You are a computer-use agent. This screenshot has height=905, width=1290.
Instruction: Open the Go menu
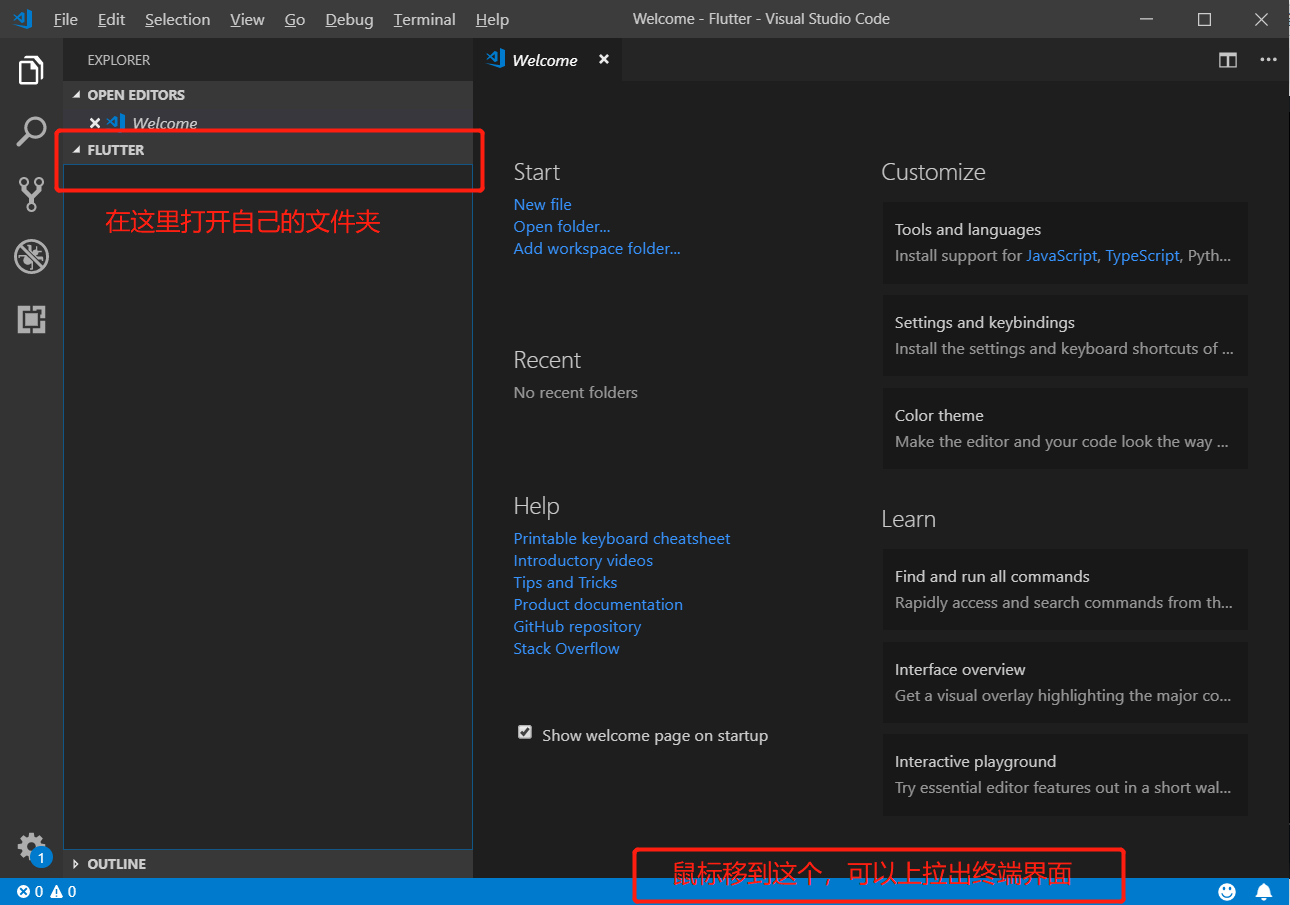click(295, 19)
